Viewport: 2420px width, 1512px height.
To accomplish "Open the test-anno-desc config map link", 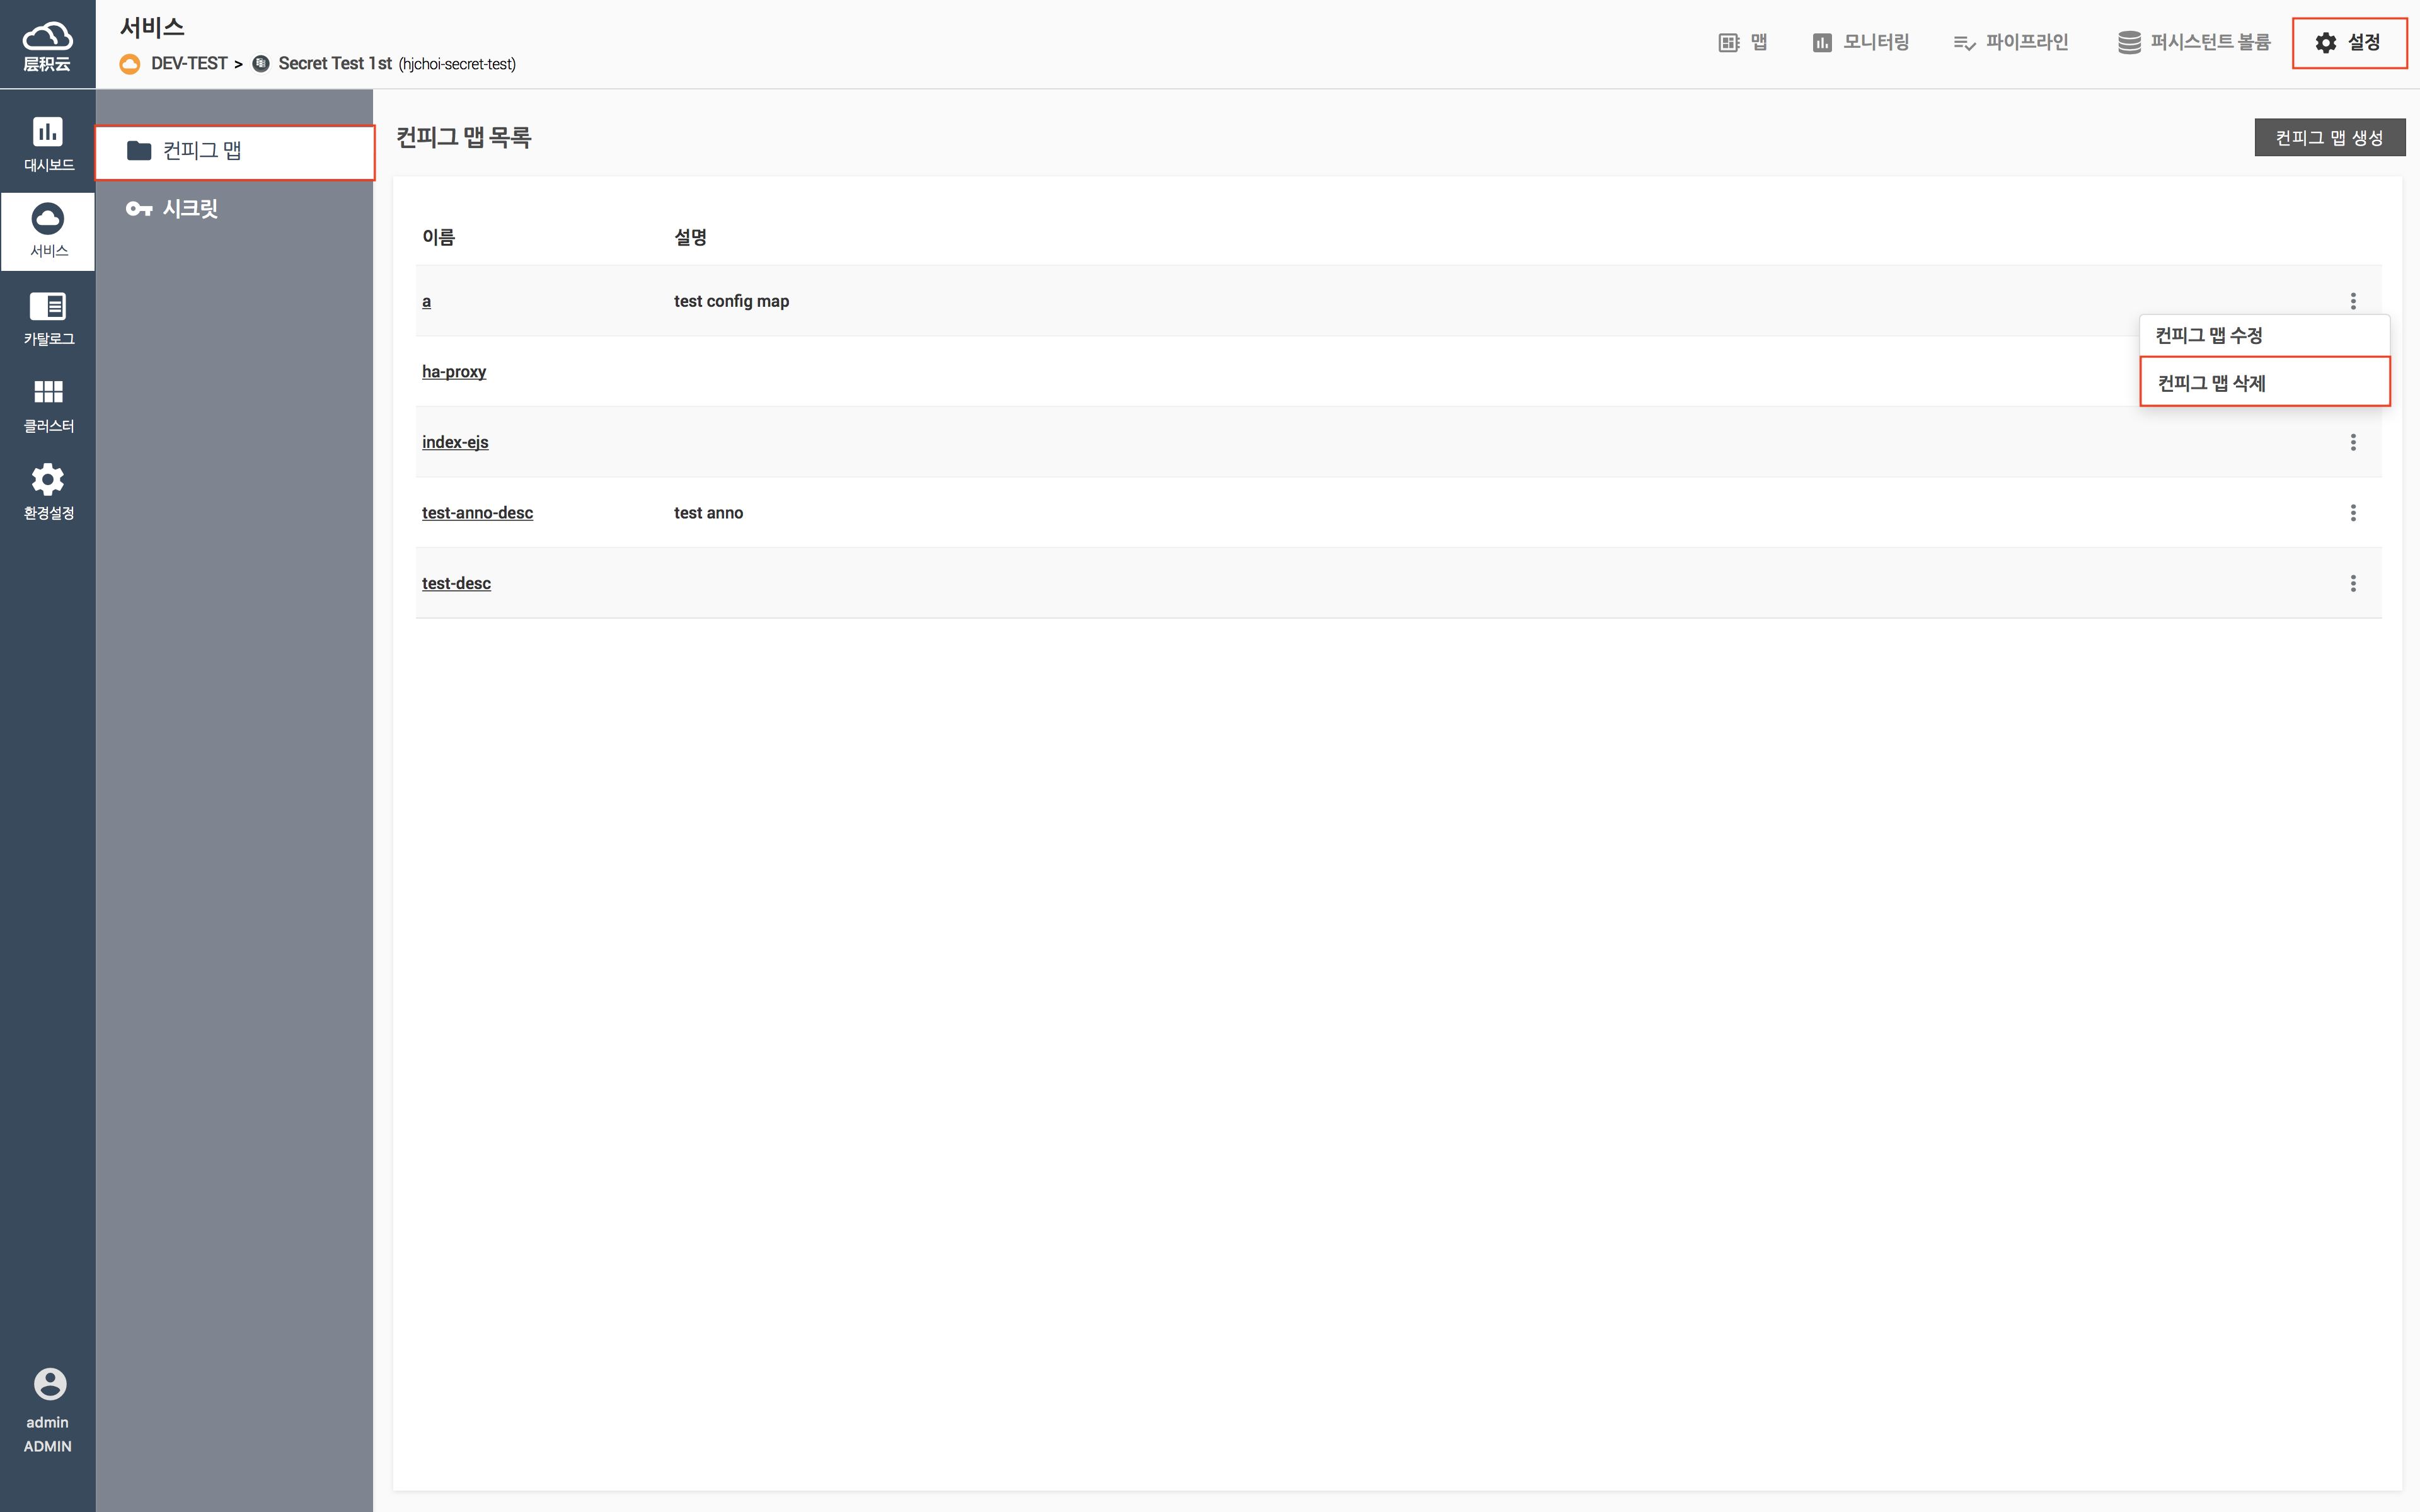I will [x=477, y=513].
